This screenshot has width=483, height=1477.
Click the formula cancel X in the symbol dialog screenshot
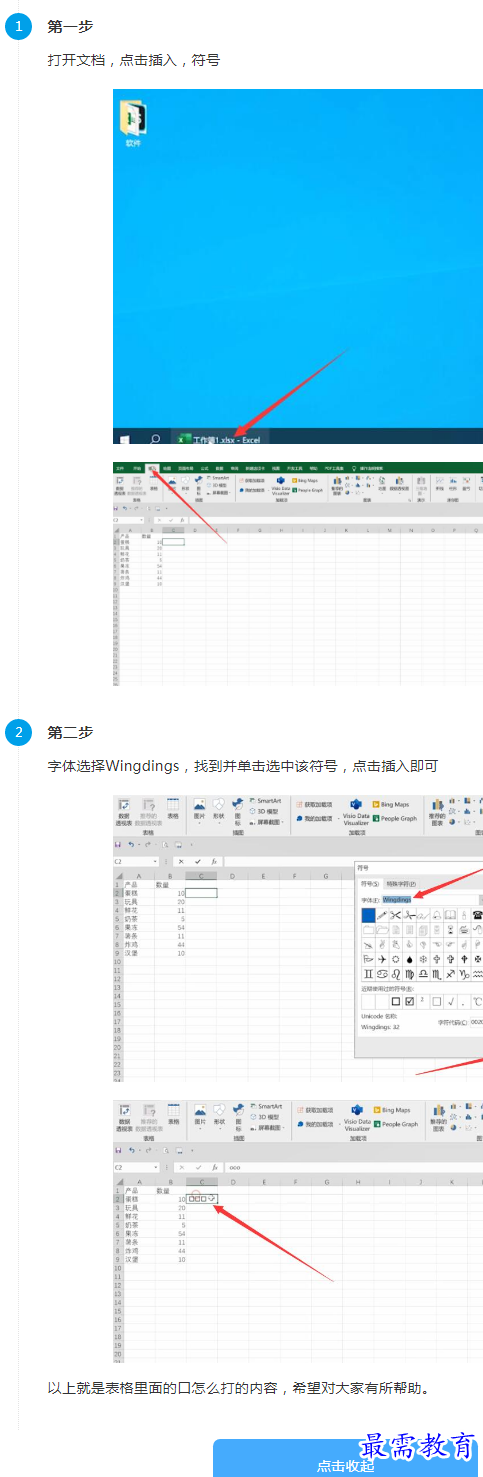pyautogui.click(x=180, y=861)
